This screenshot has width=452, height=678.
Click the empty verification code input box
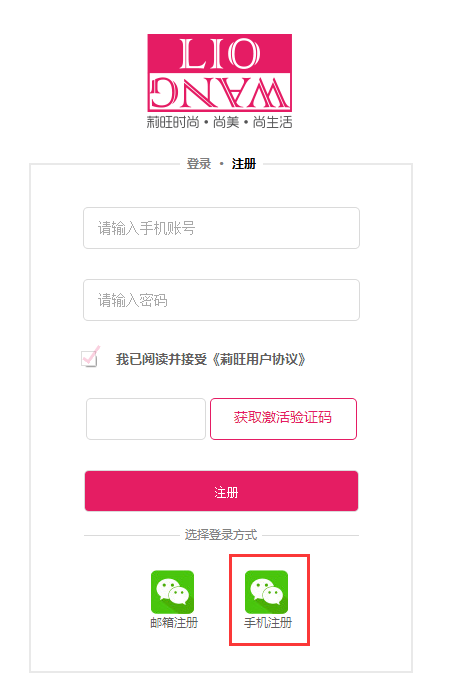click(146, 419)
